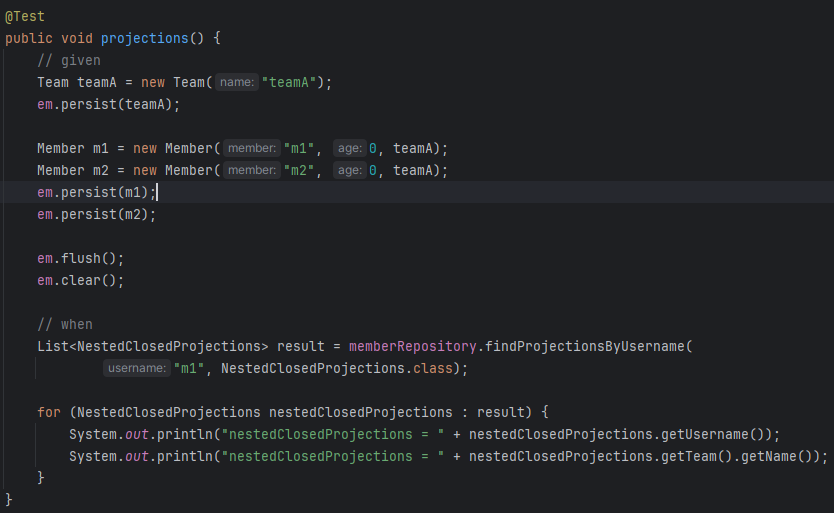Click the 'username:' parameter hint
This screenshot has height=513, width=834.
[137, 368]
